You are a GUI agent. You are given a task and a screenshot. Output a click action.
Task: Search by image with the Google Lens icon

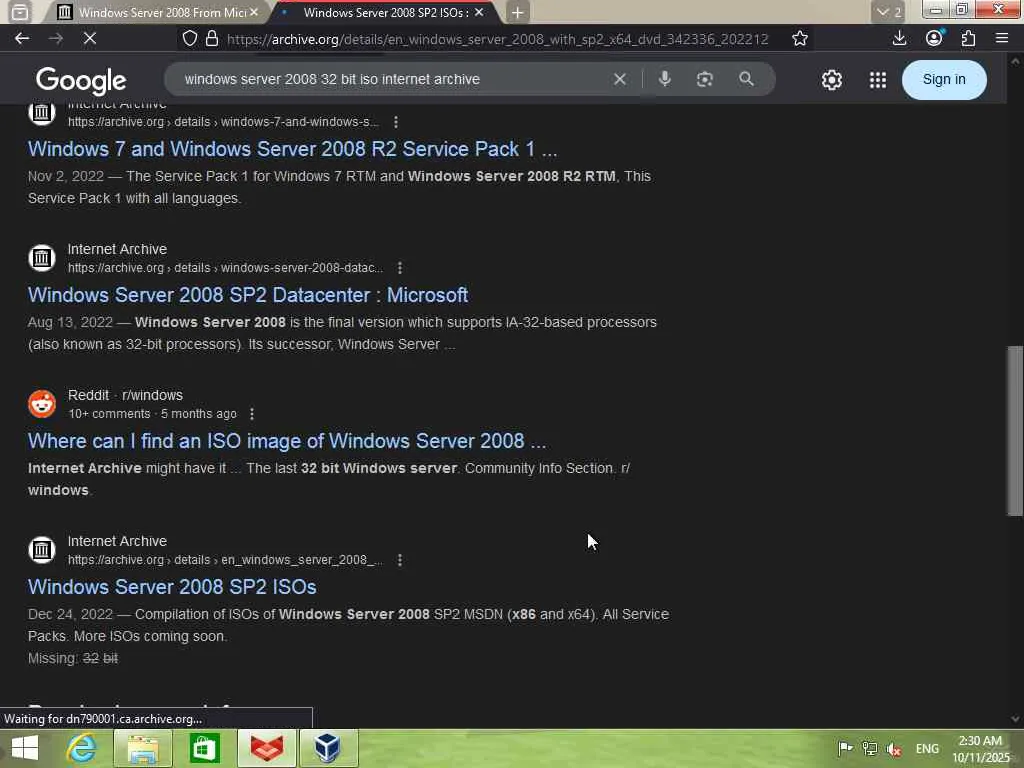pyautogui.click(x=705, y=79)
